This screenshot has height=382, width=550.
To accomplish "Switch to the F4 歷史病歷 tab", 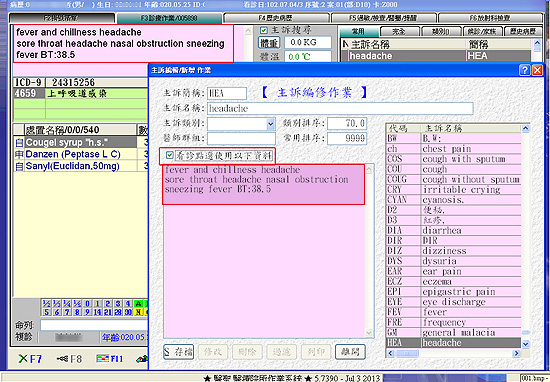I will click(276, 18).
